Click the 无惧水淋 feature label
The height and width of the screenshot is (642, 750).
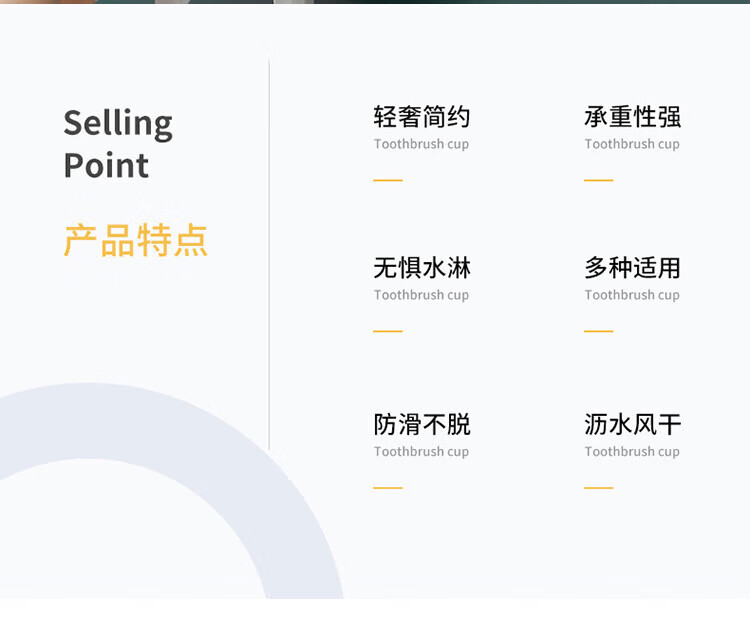click(421, 268)
